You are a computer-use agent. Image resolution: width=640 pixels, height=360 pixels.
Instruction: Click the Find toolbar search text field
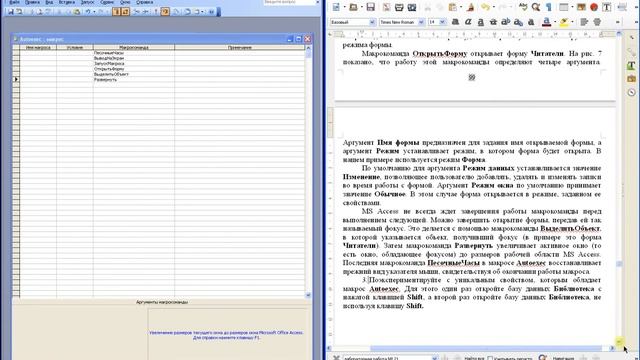click(x=386, y=358)
